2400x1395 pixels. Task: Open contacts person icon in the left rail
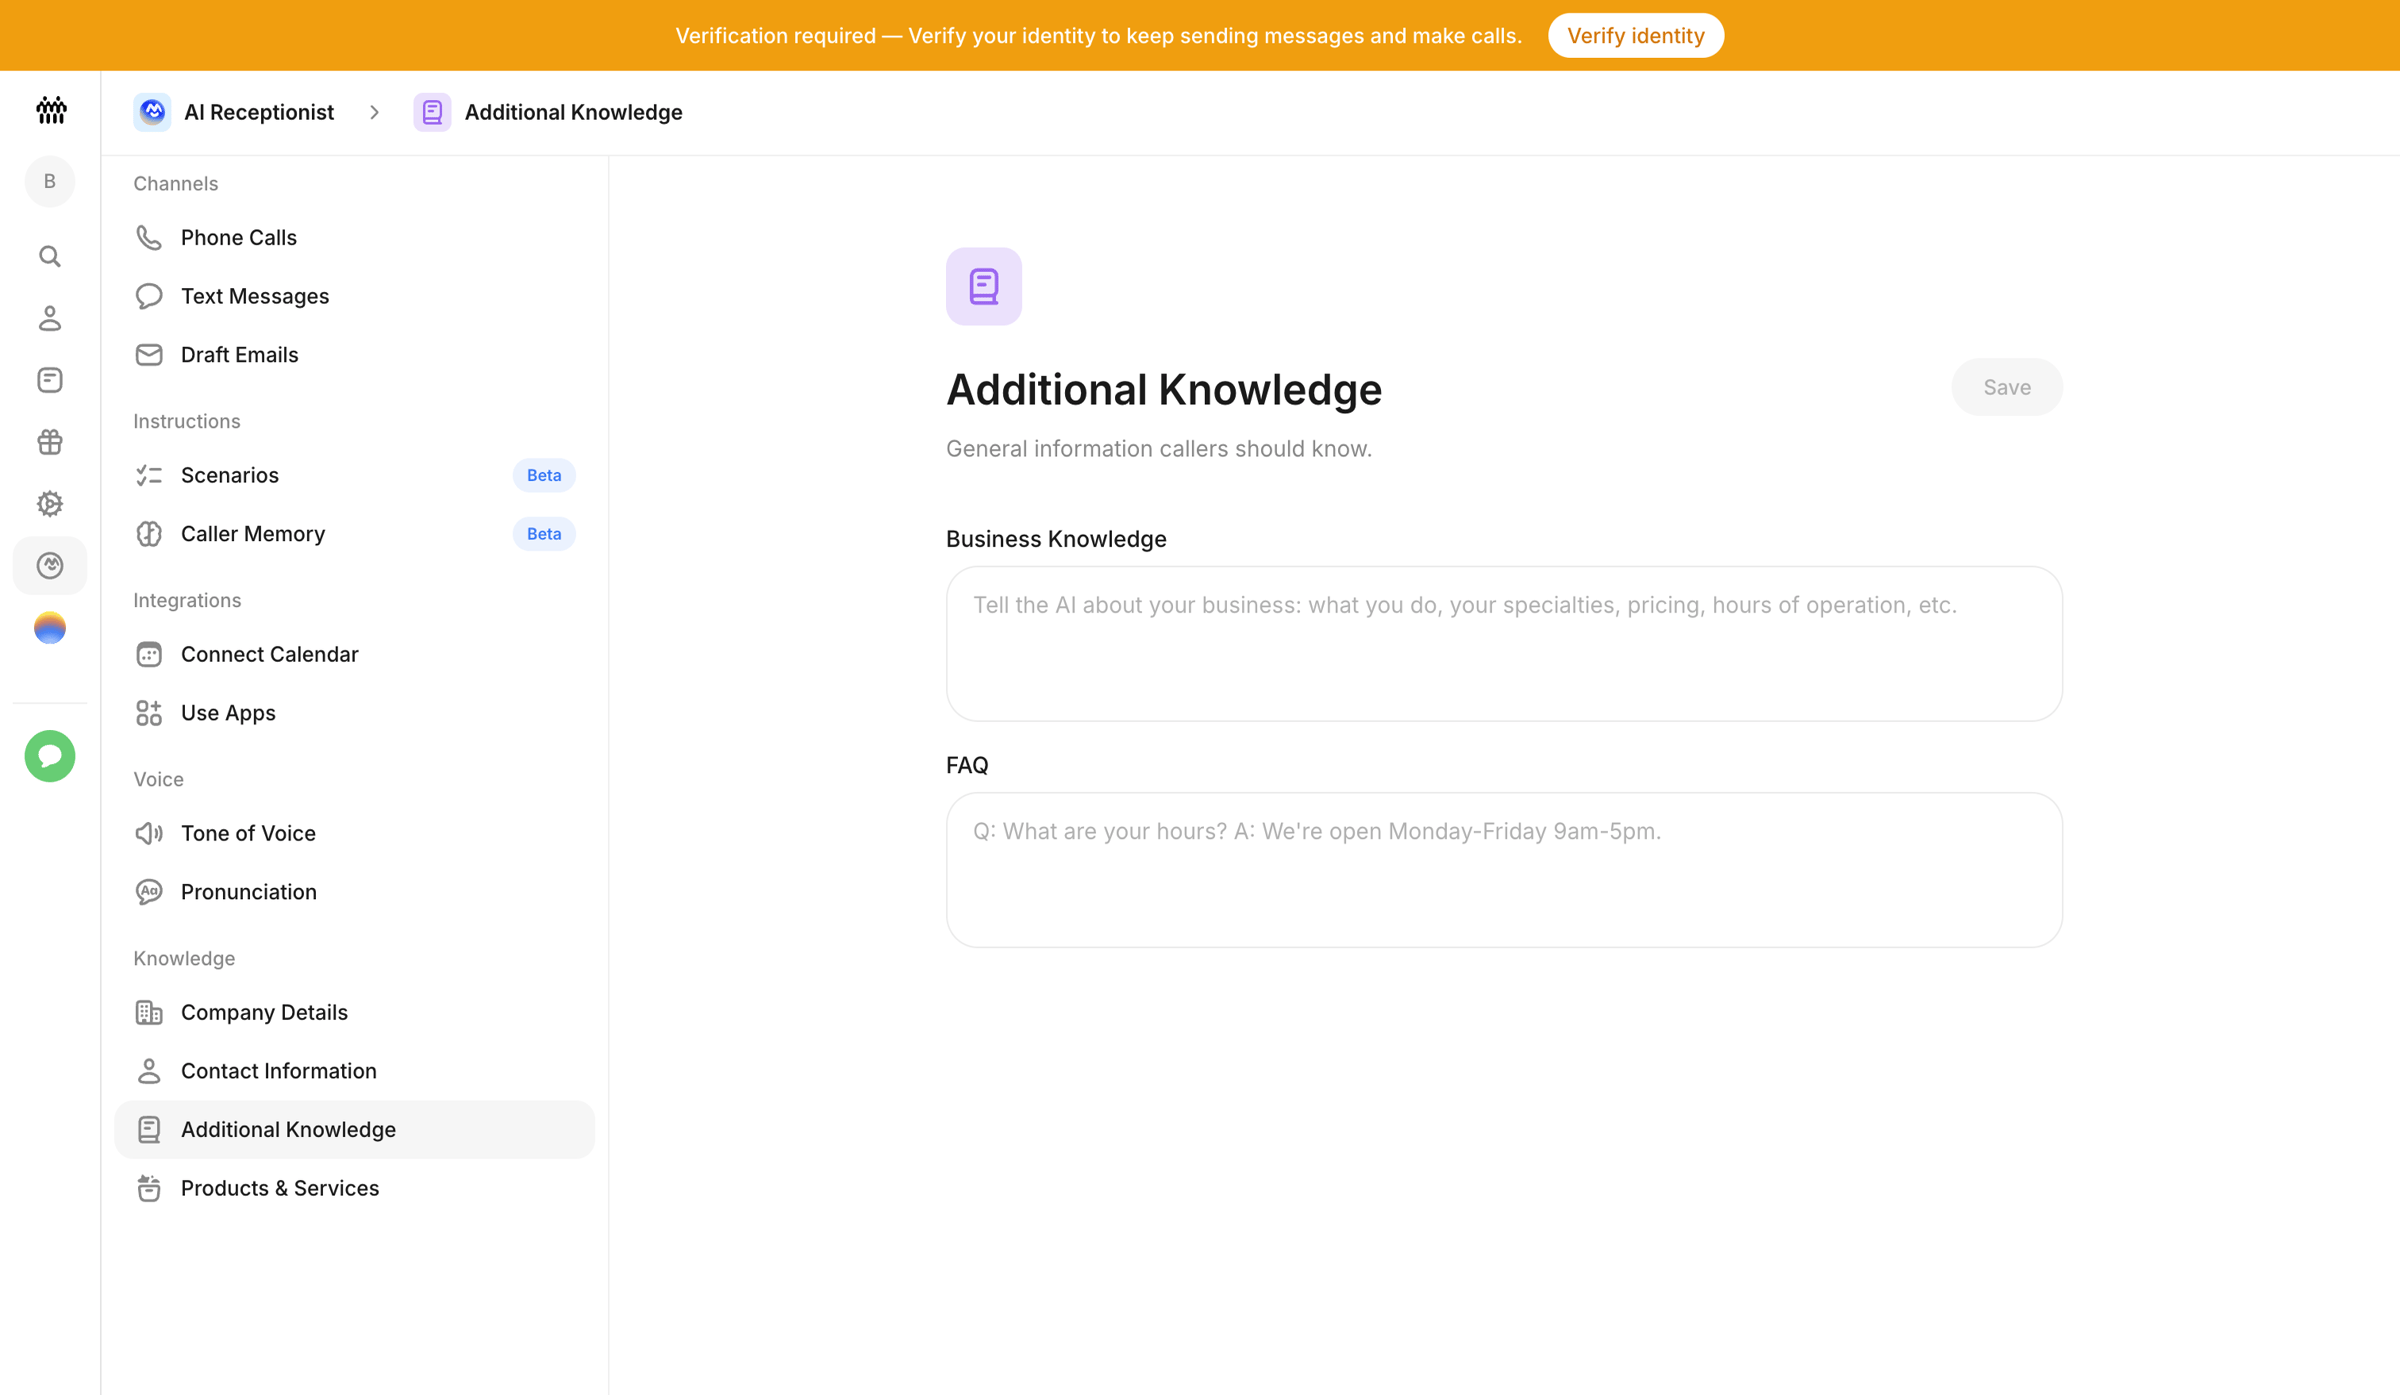coord(50,319)
